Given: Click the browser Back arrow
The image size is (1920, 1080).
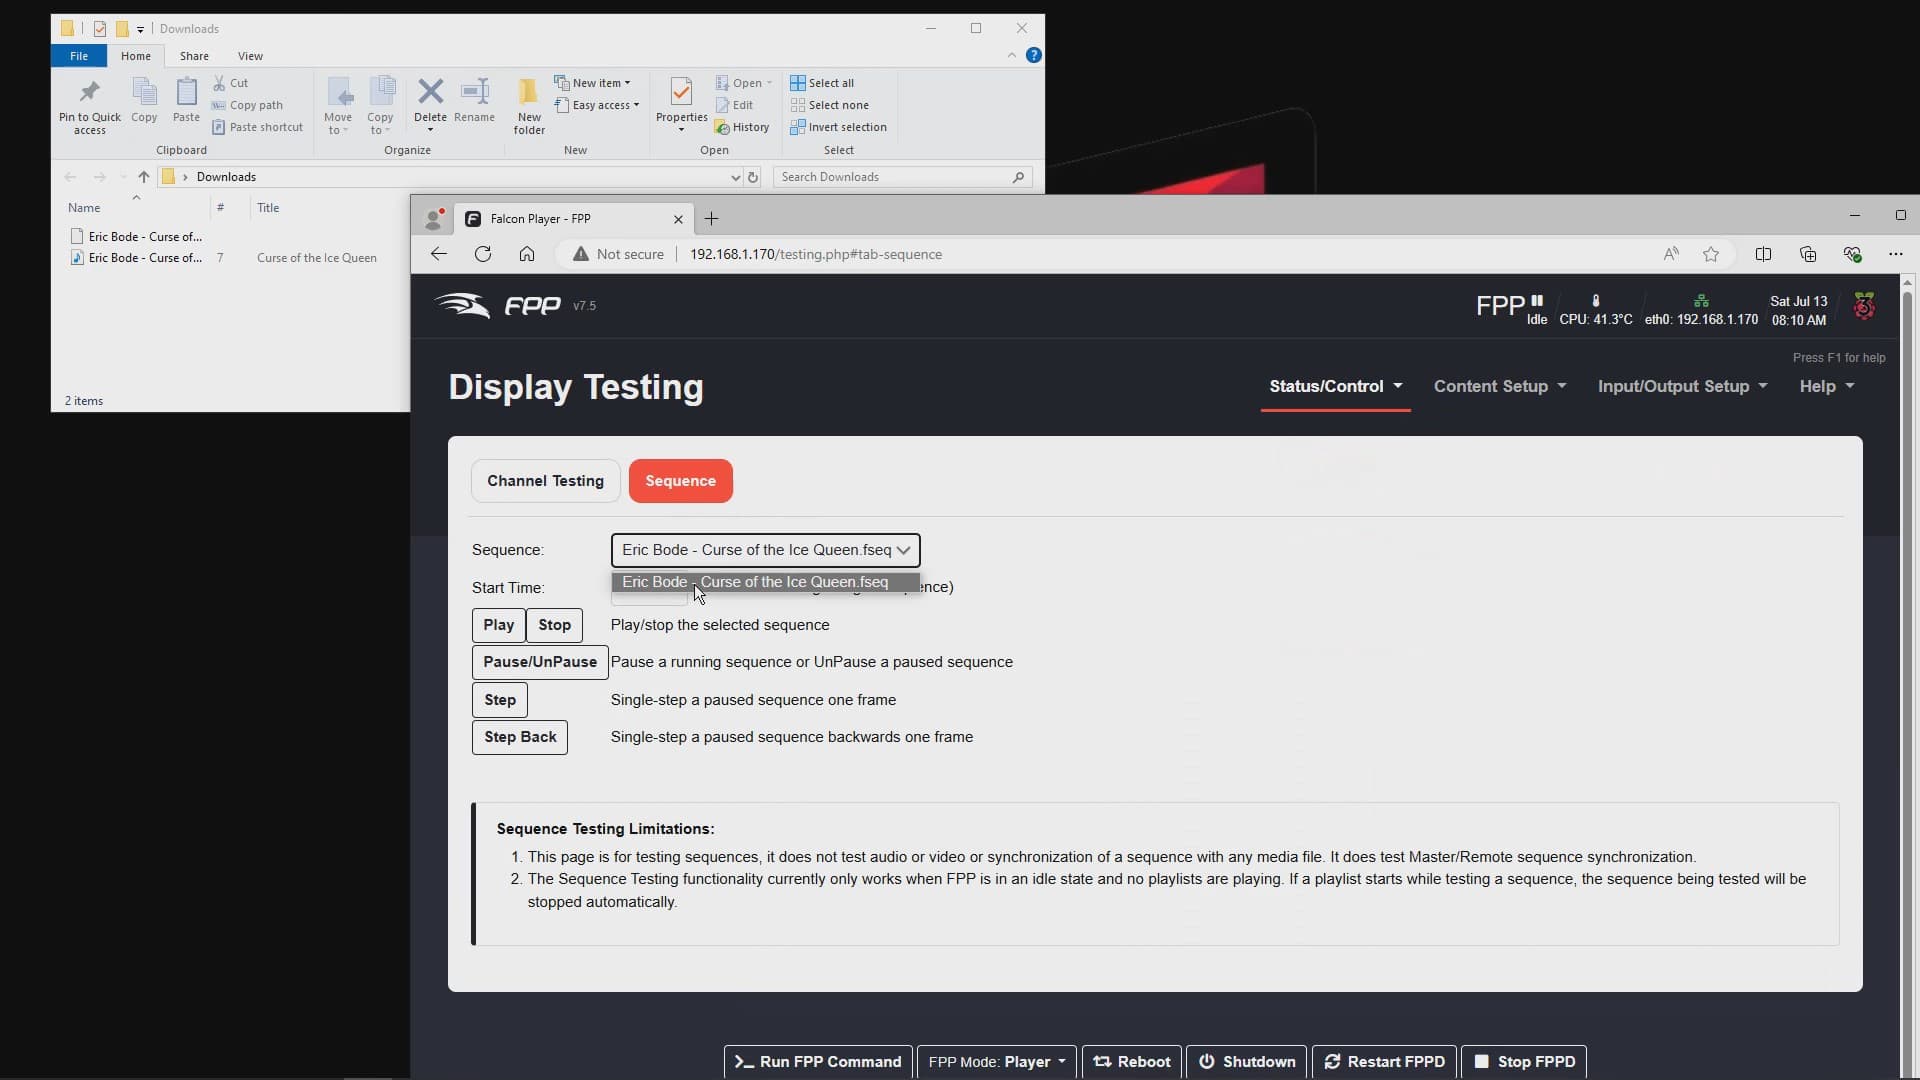Looking at the screenshot, I should coord(438,254).
